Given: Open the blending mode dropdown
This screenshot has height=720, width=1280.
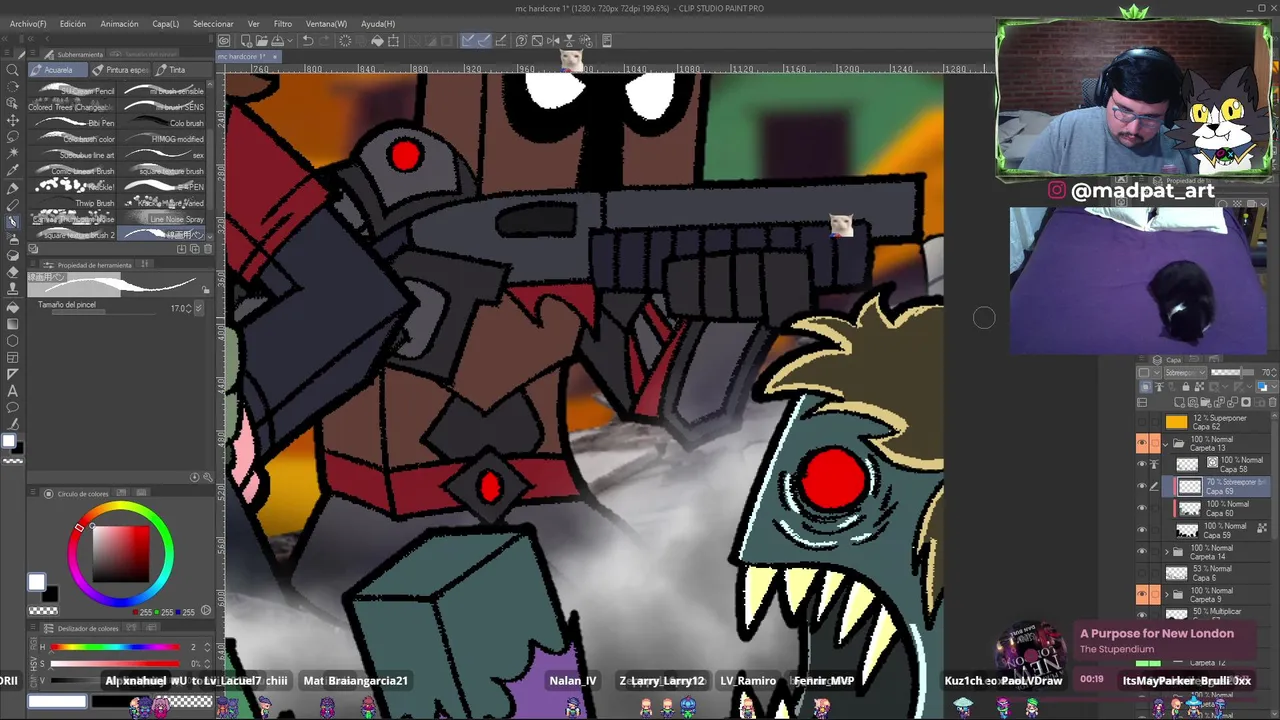Looking at the screenshot, I should click(1186, 373).
